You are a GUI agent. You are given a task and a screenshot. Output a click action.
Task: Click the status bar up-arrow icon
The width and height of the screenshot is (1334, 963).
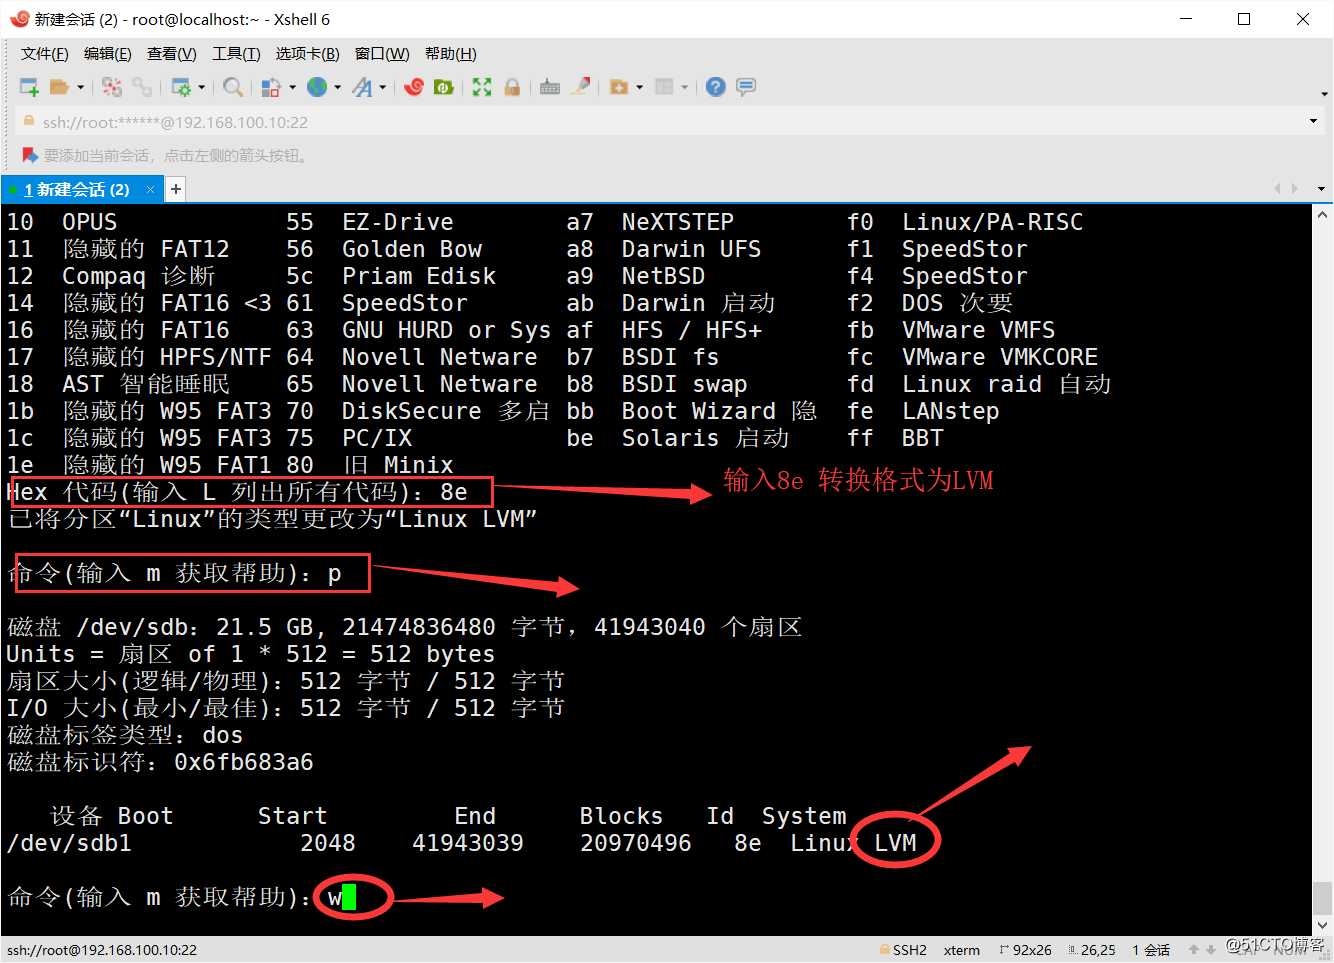(1193, 950)
